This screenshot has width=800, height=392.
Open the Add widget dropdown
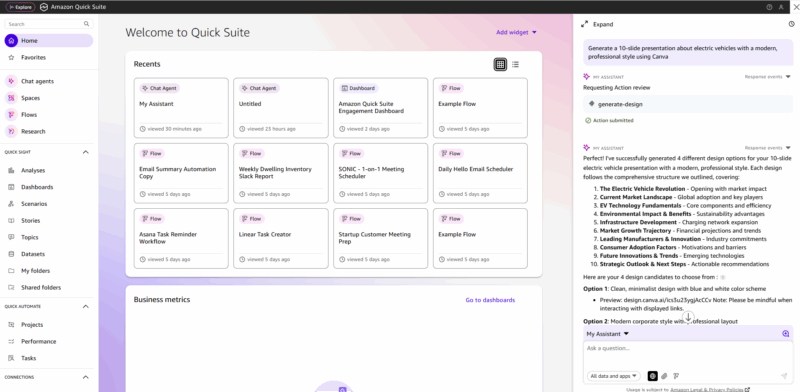[x=516, y=32]
